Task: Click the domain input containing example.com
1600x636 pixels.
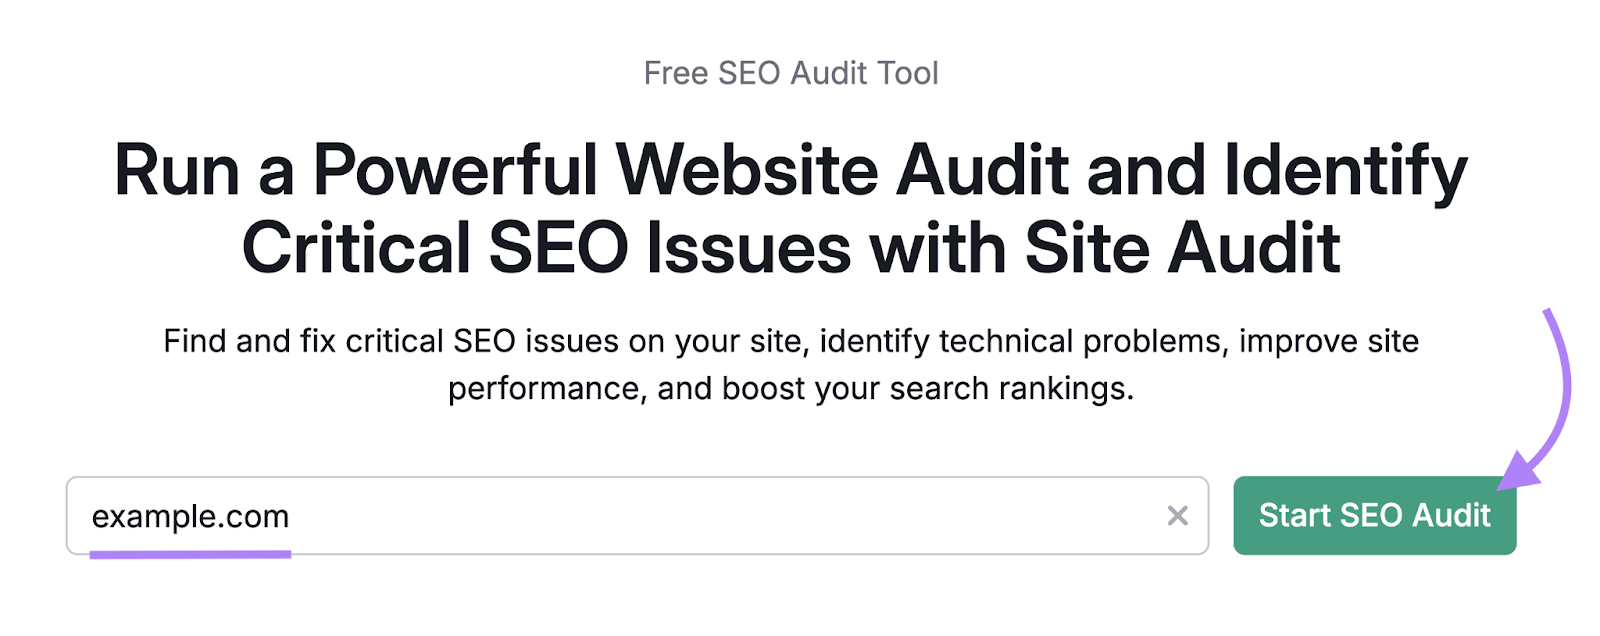Action: coord(600,516)
